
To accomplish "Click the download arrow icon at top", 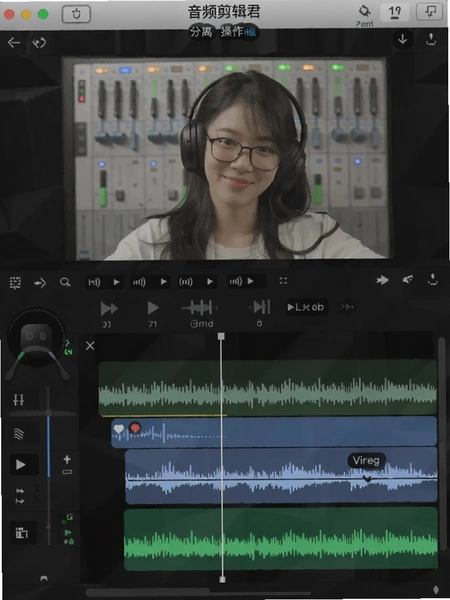I will pos(403,39).
